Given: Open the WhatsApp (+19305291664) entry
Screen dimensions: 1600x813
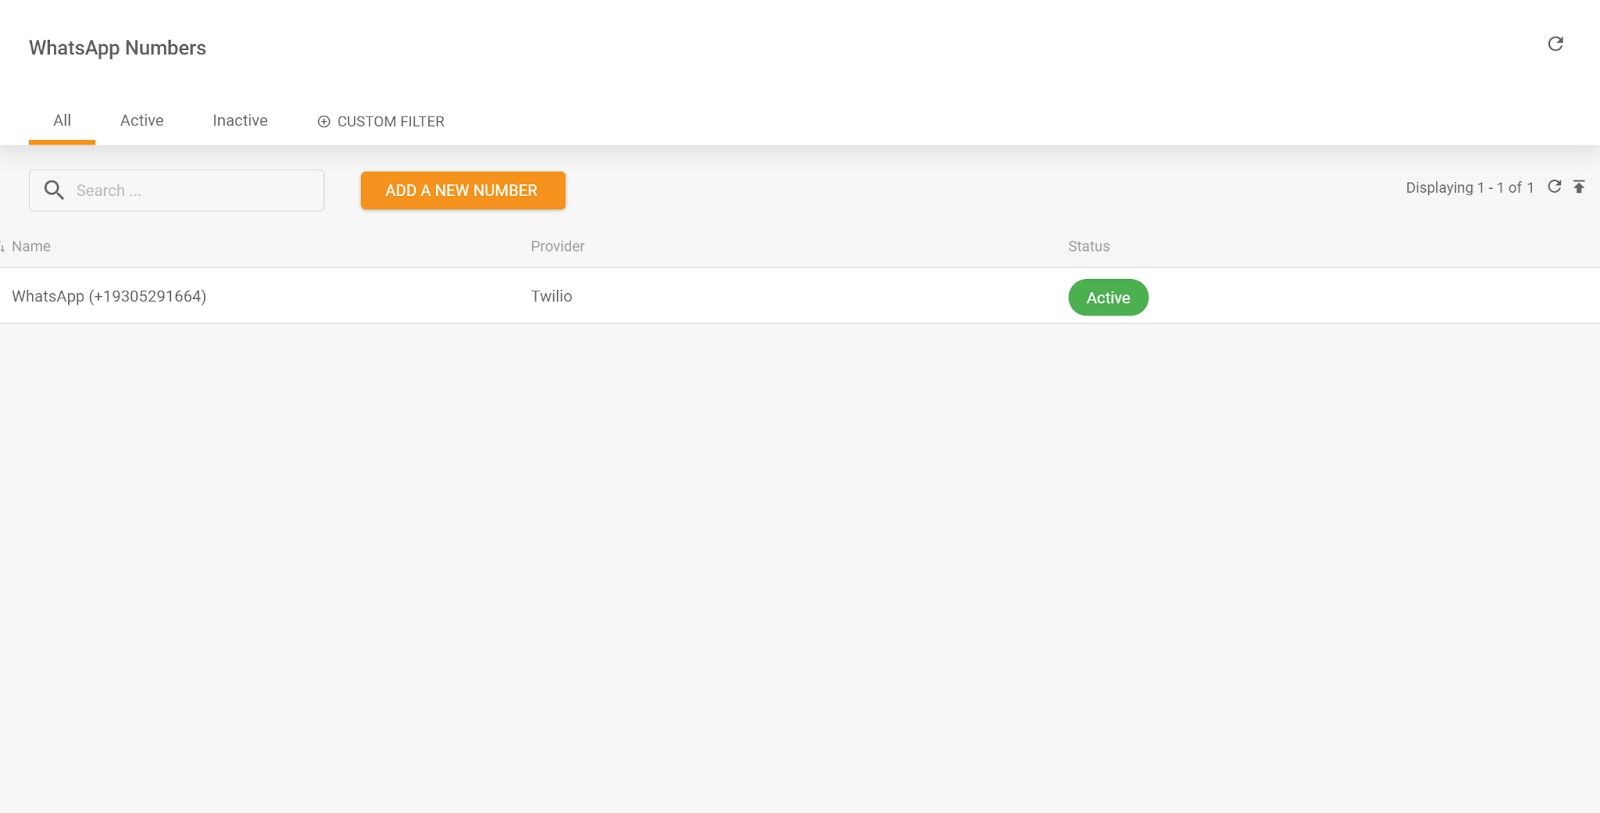Looking at the screenshot, I should click(109, 297).
